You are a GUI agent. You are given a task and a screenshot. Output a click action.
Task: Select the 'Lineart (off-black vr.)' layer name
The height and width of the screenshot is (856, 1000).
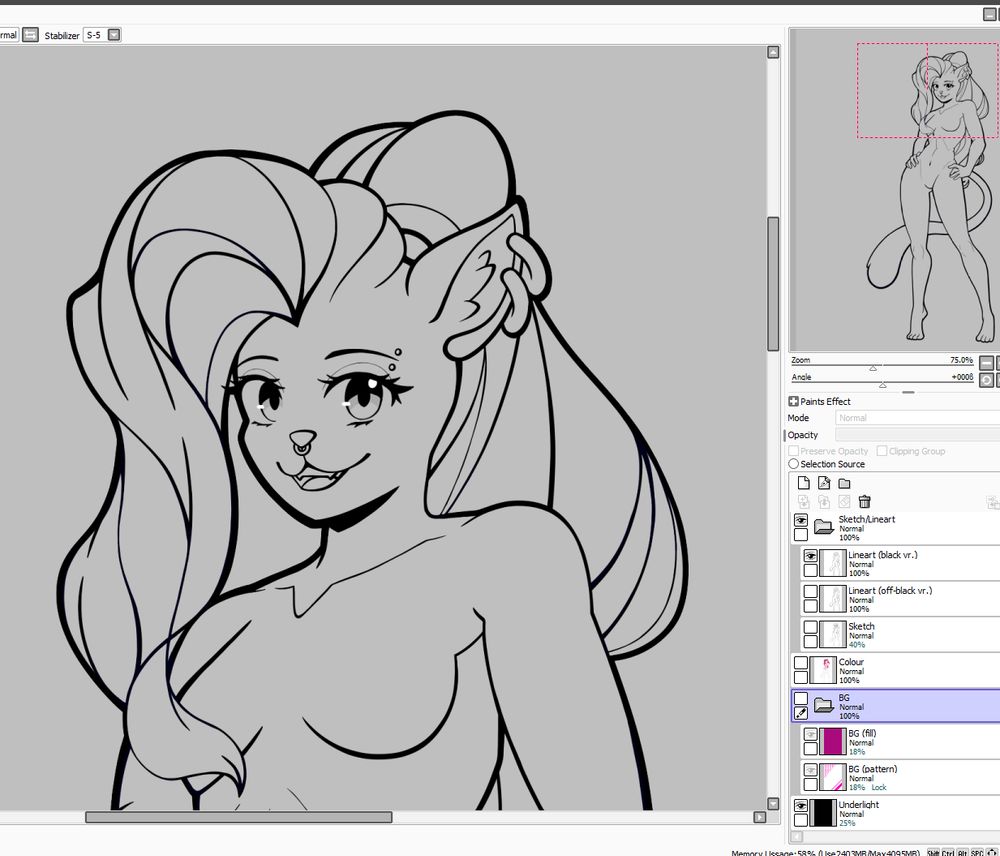[890, 591]
